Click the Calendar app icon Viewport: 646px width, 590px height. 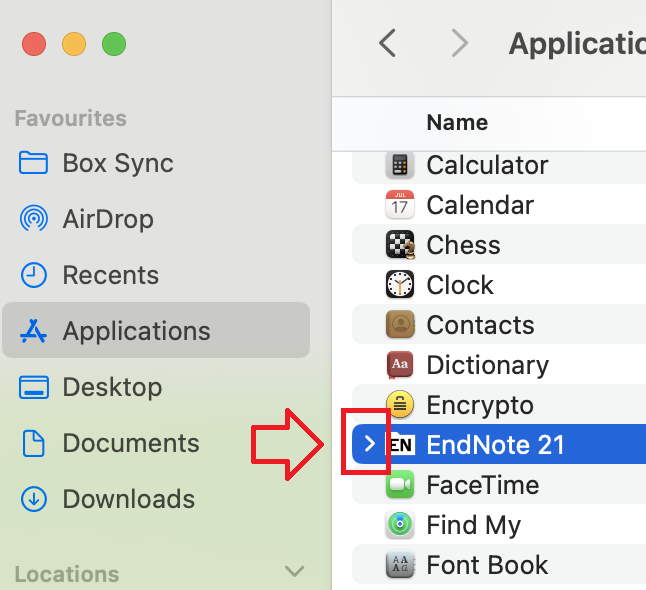click(400, 205)
